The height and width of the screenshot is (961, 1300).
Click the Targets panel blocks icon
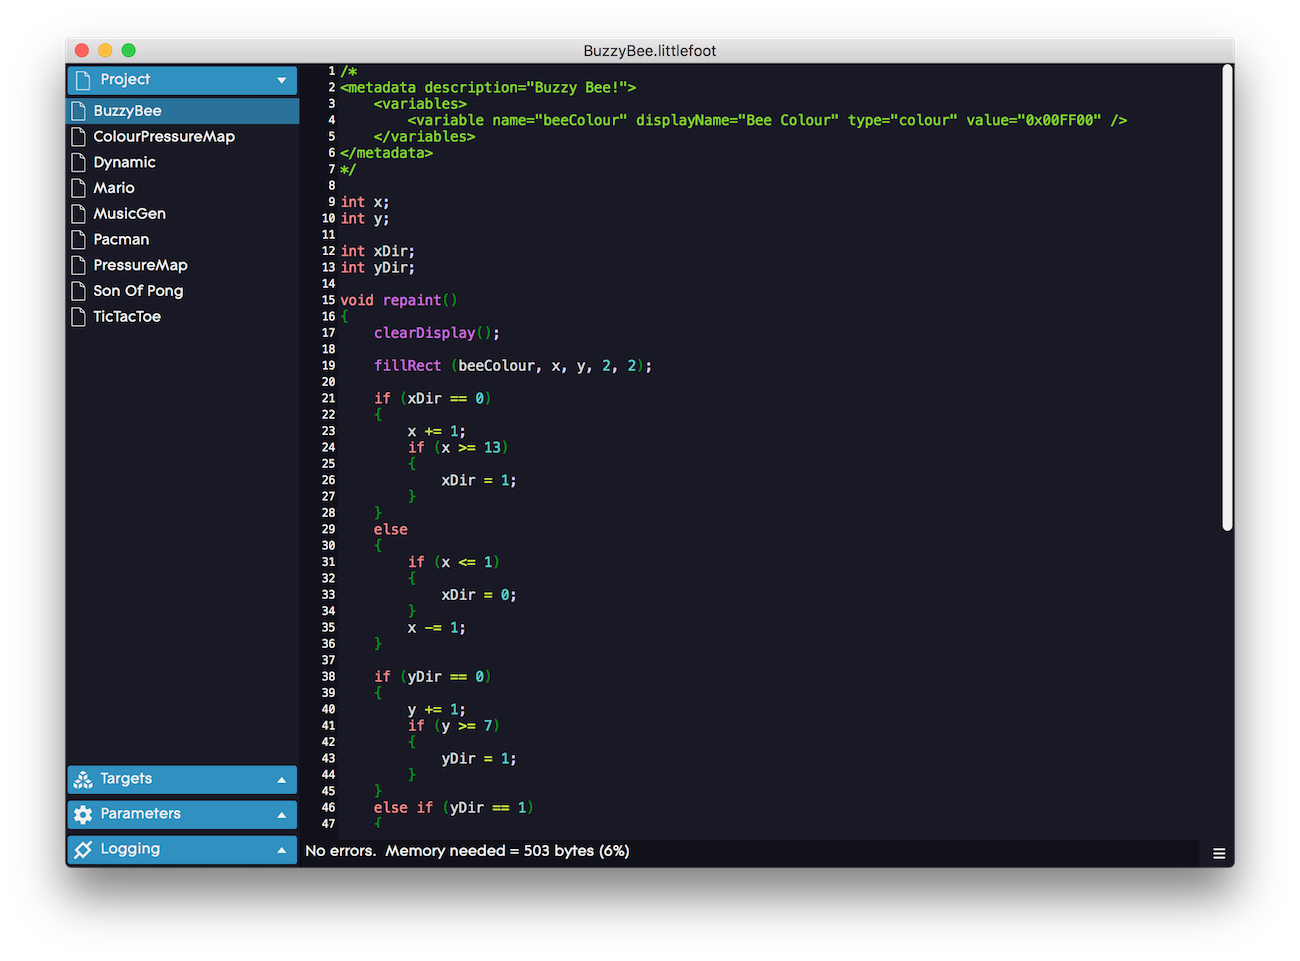click(x=83, y=779)
